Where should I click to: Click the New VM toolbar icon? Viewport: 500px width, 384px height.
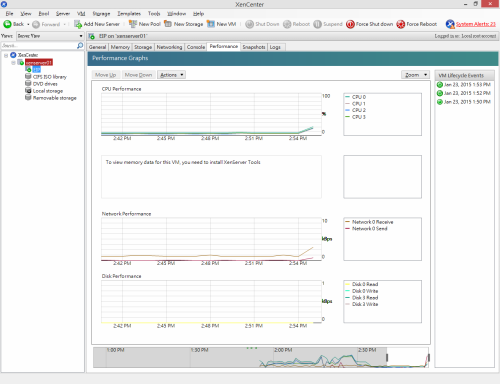point(211,24)
